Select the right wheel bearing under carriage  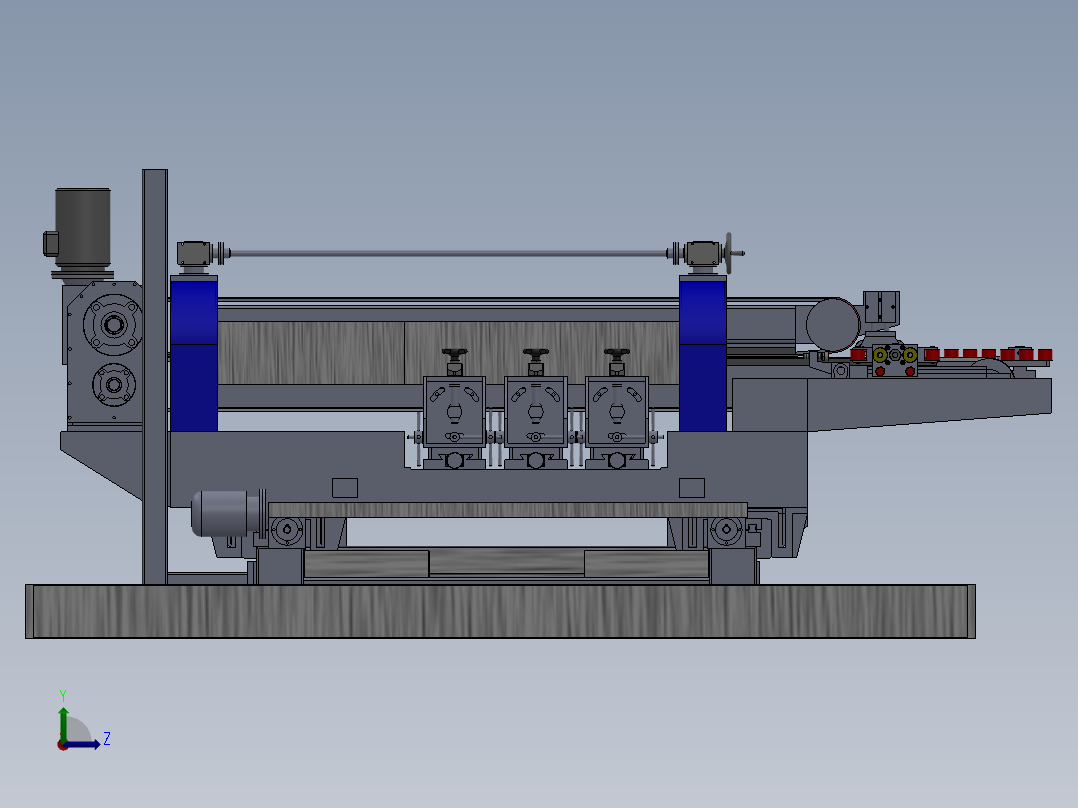[726, 531]
